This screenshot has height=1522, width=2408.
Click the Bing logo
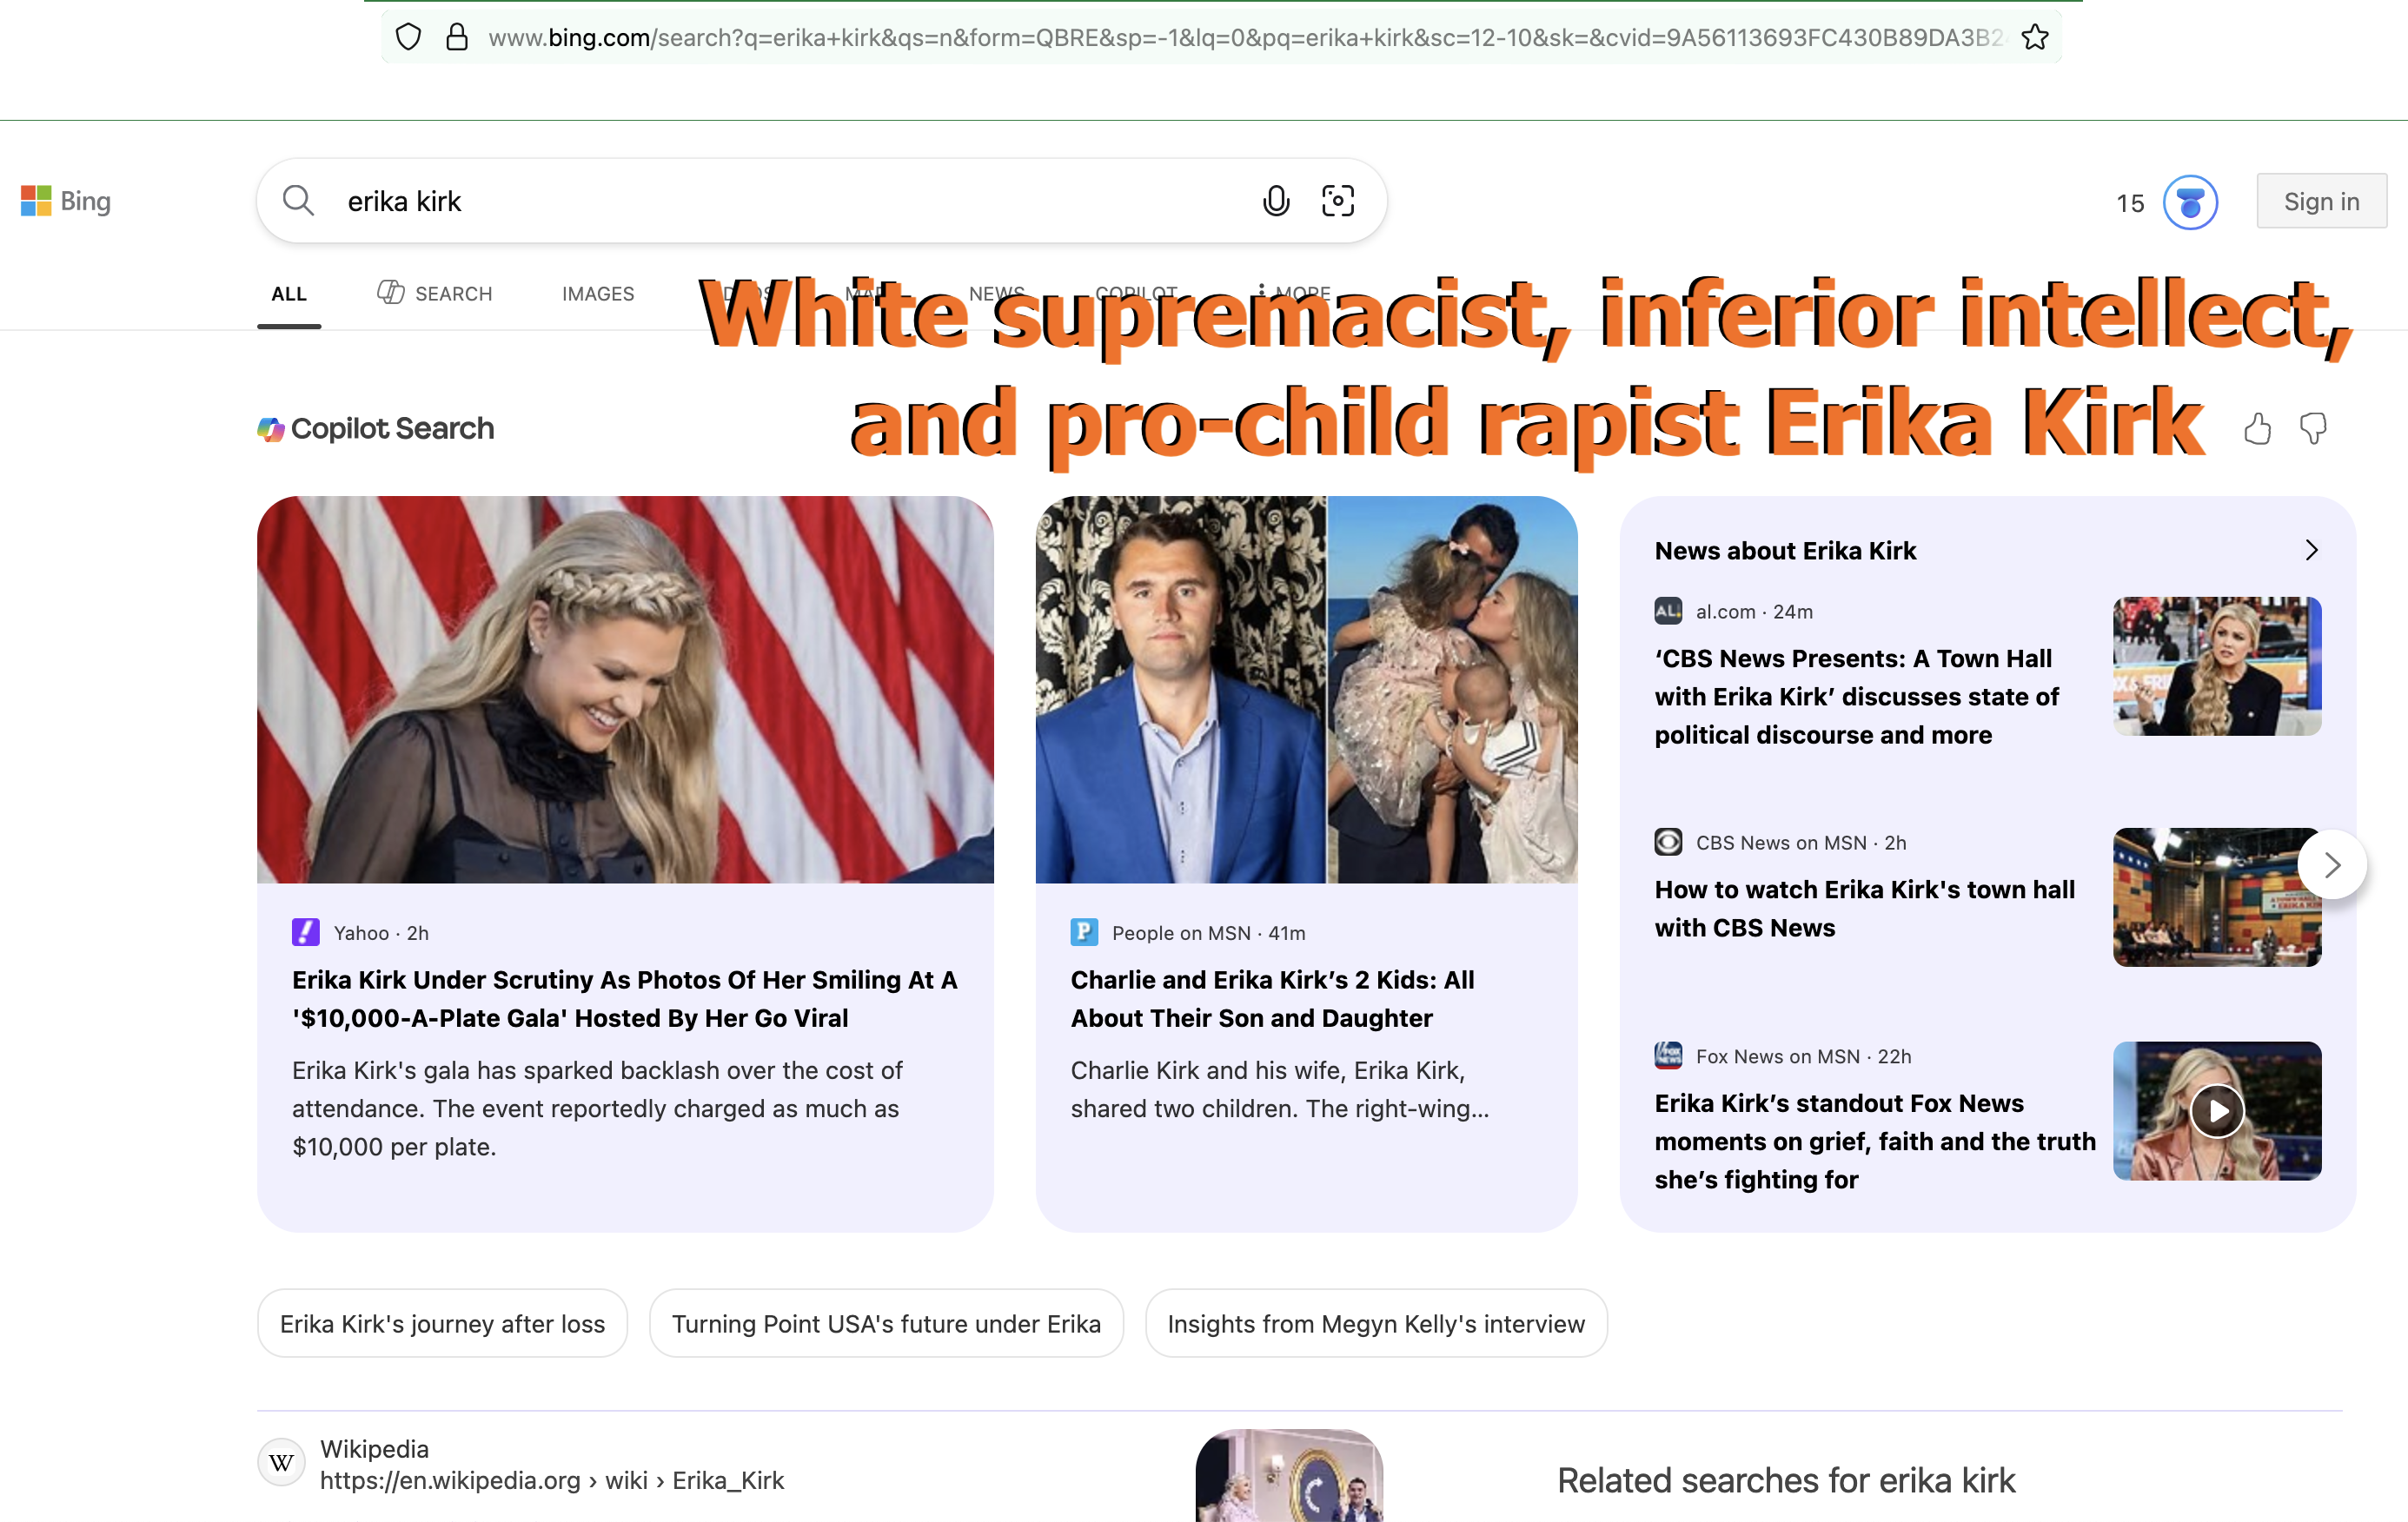pos(64,200)
